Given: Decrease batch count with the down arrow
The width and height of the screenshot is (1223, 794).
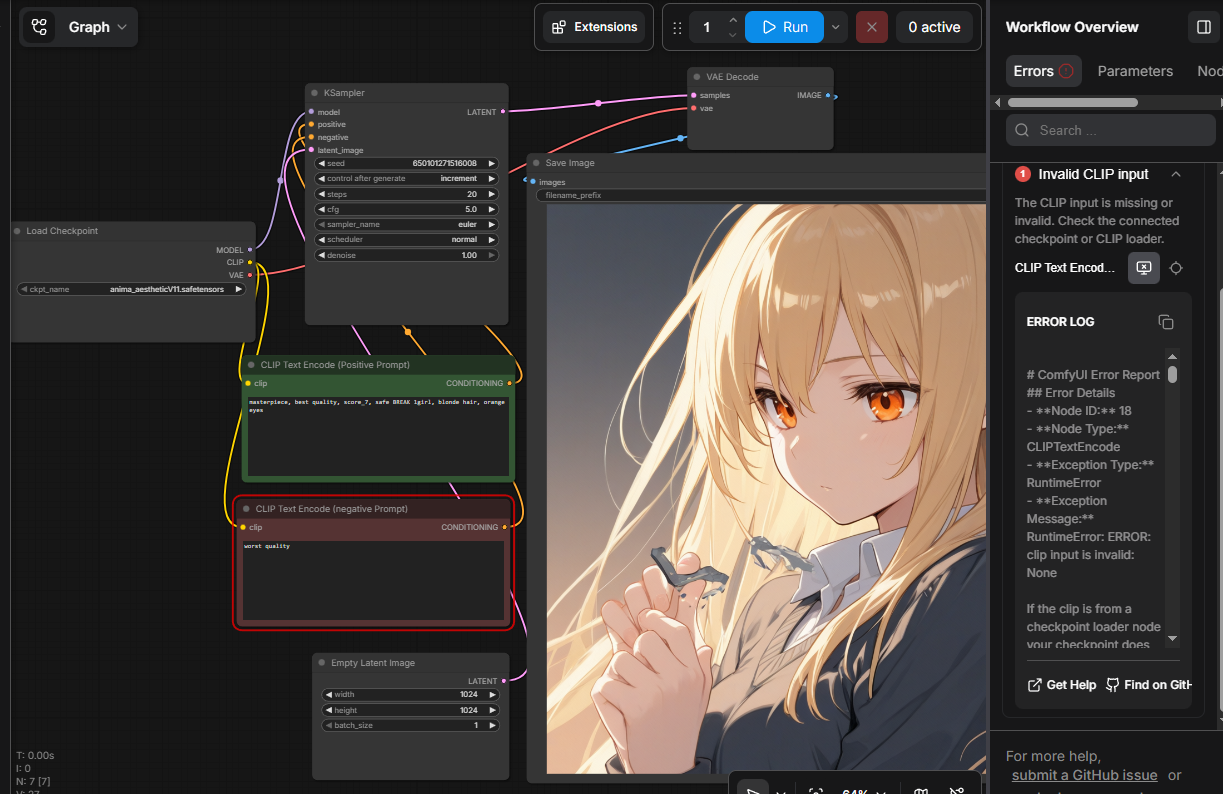Looking at the screenshot, I should pyautogui.click(x=733, y=35).
